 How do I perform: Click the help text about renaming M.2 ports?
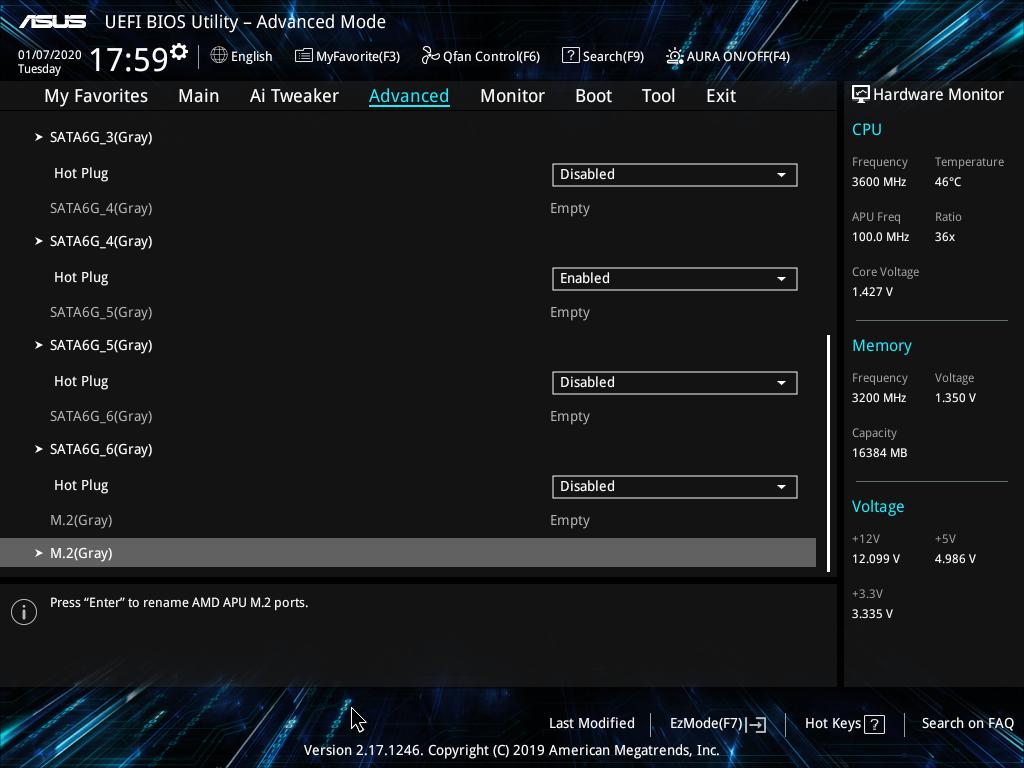[x=179, y=602]
